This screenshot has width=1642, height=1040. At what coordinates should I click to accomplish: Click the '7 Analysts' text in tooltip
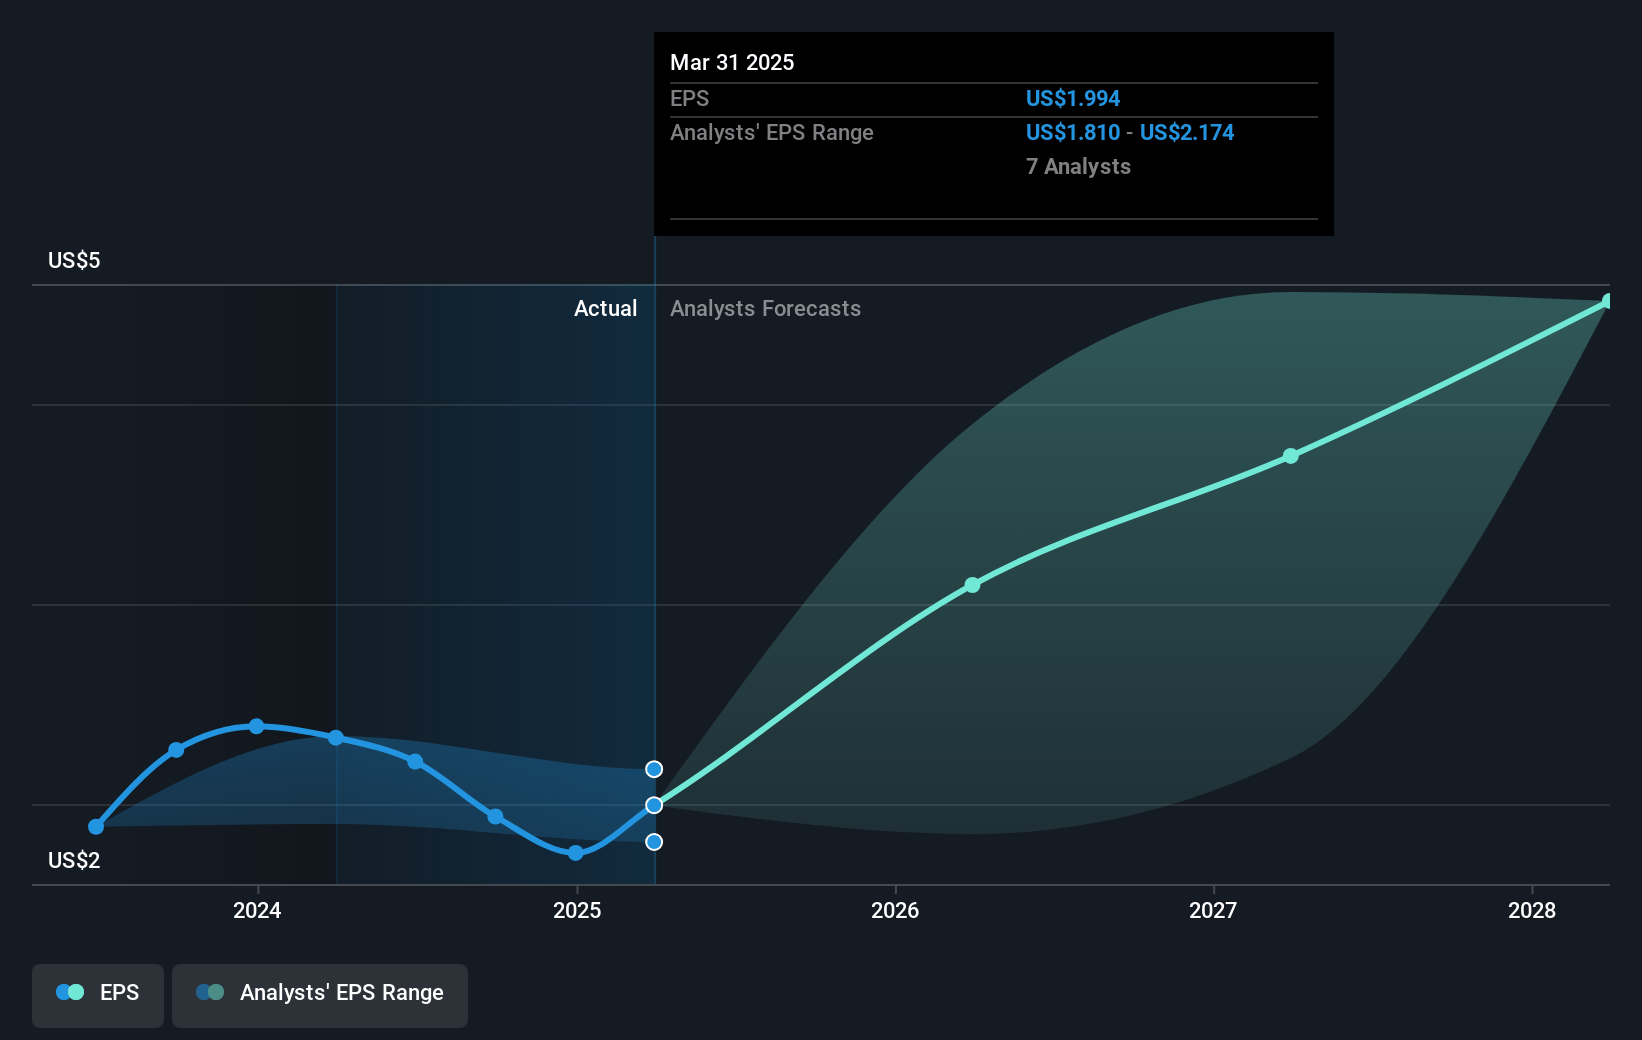coord(1078,167)
